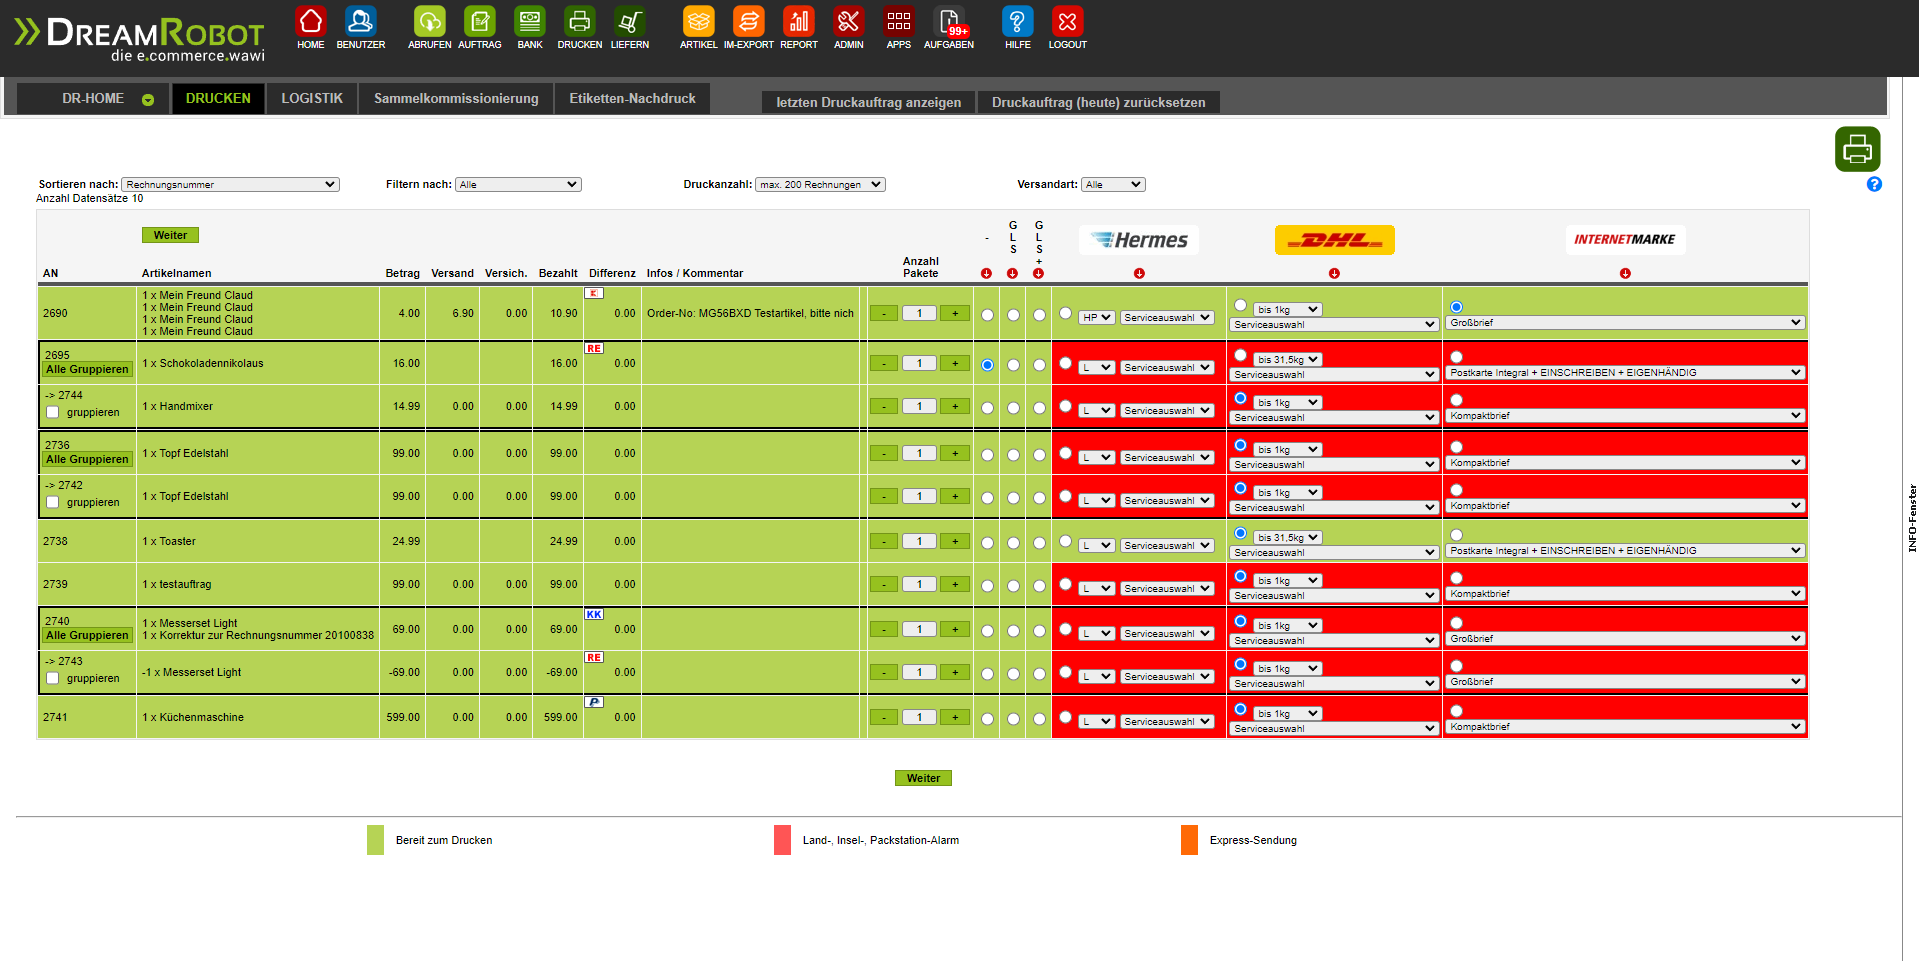Click the LOGOUT icon

coord(1068,21)
